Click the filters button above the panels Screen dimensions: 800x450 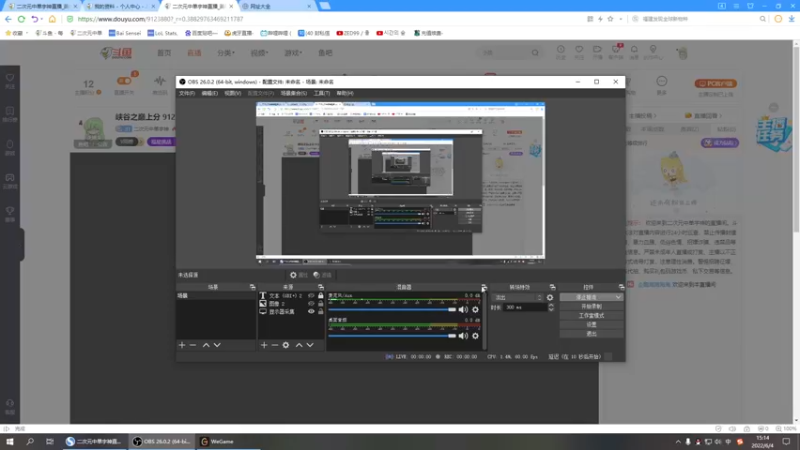pos(322,275)
